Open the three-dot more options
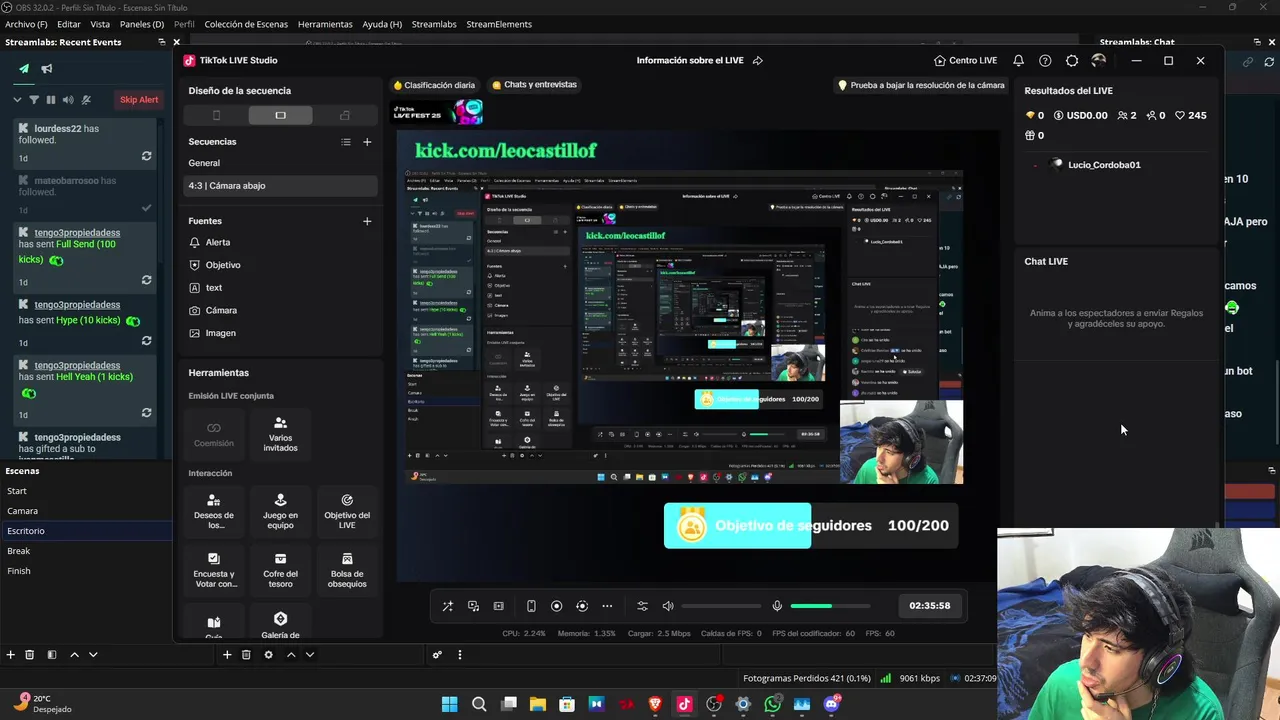The width and height of the screenshot is (1280, 720). [x=607, y=606]
